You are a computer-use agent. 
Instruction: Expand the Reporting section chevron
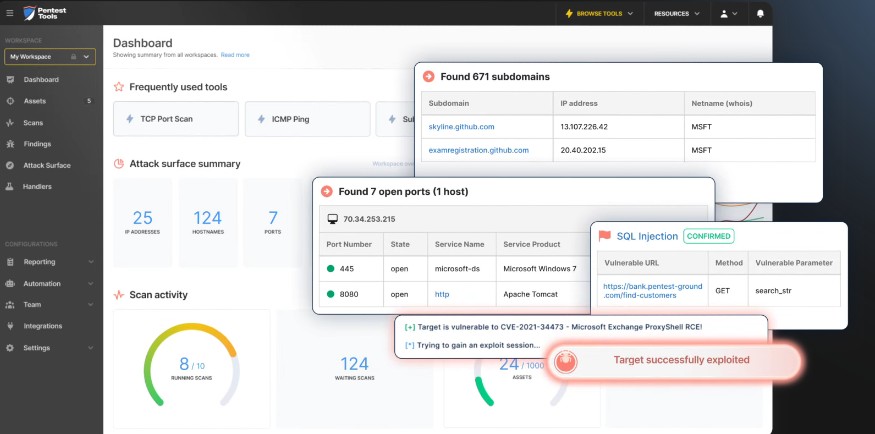pyautogui.click(x=91, y=262)
